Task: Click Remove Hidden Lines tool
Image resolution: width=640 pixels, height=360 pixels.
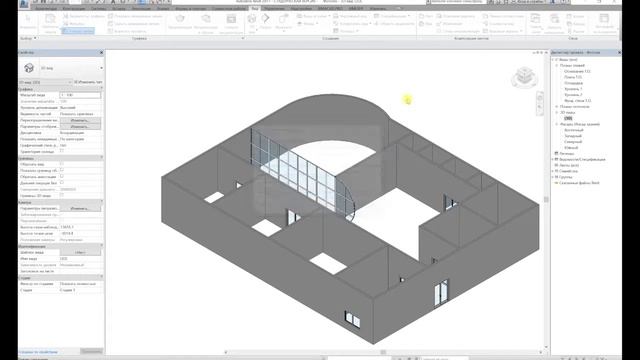Action: tap(133, 24)
